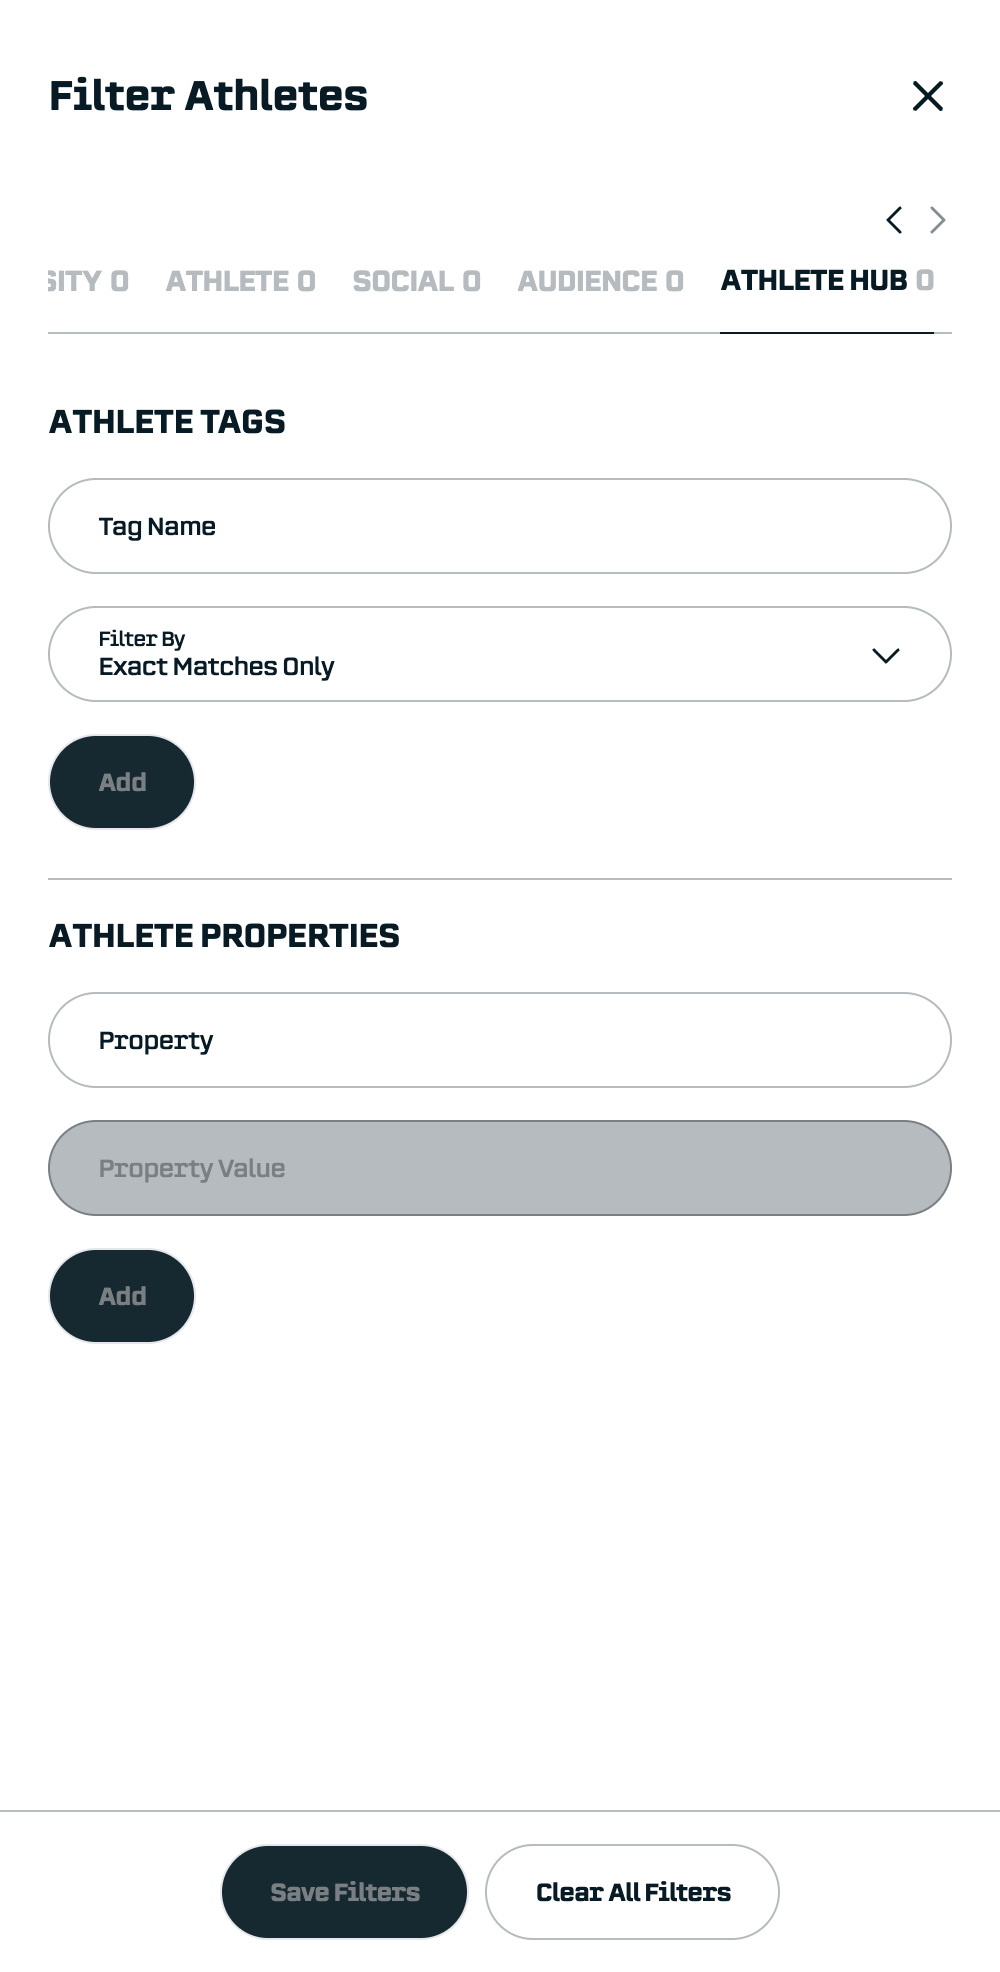Click the Athlete Tags section heading
This screenshot has height=1972, width=1000.
click(167, 422)
